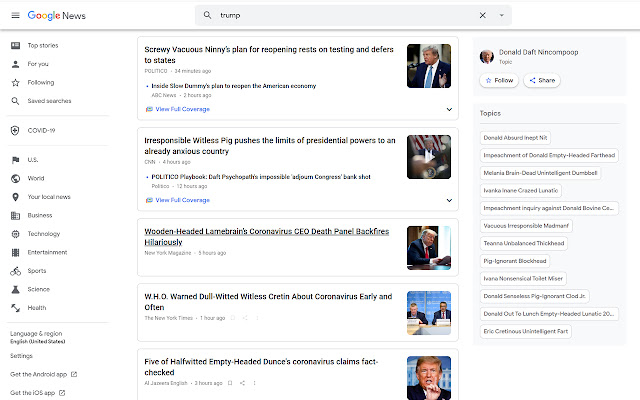This screenshot has width=640, height=400.
Task: Open W.H.O. Warned headline article
Action: 268,302
